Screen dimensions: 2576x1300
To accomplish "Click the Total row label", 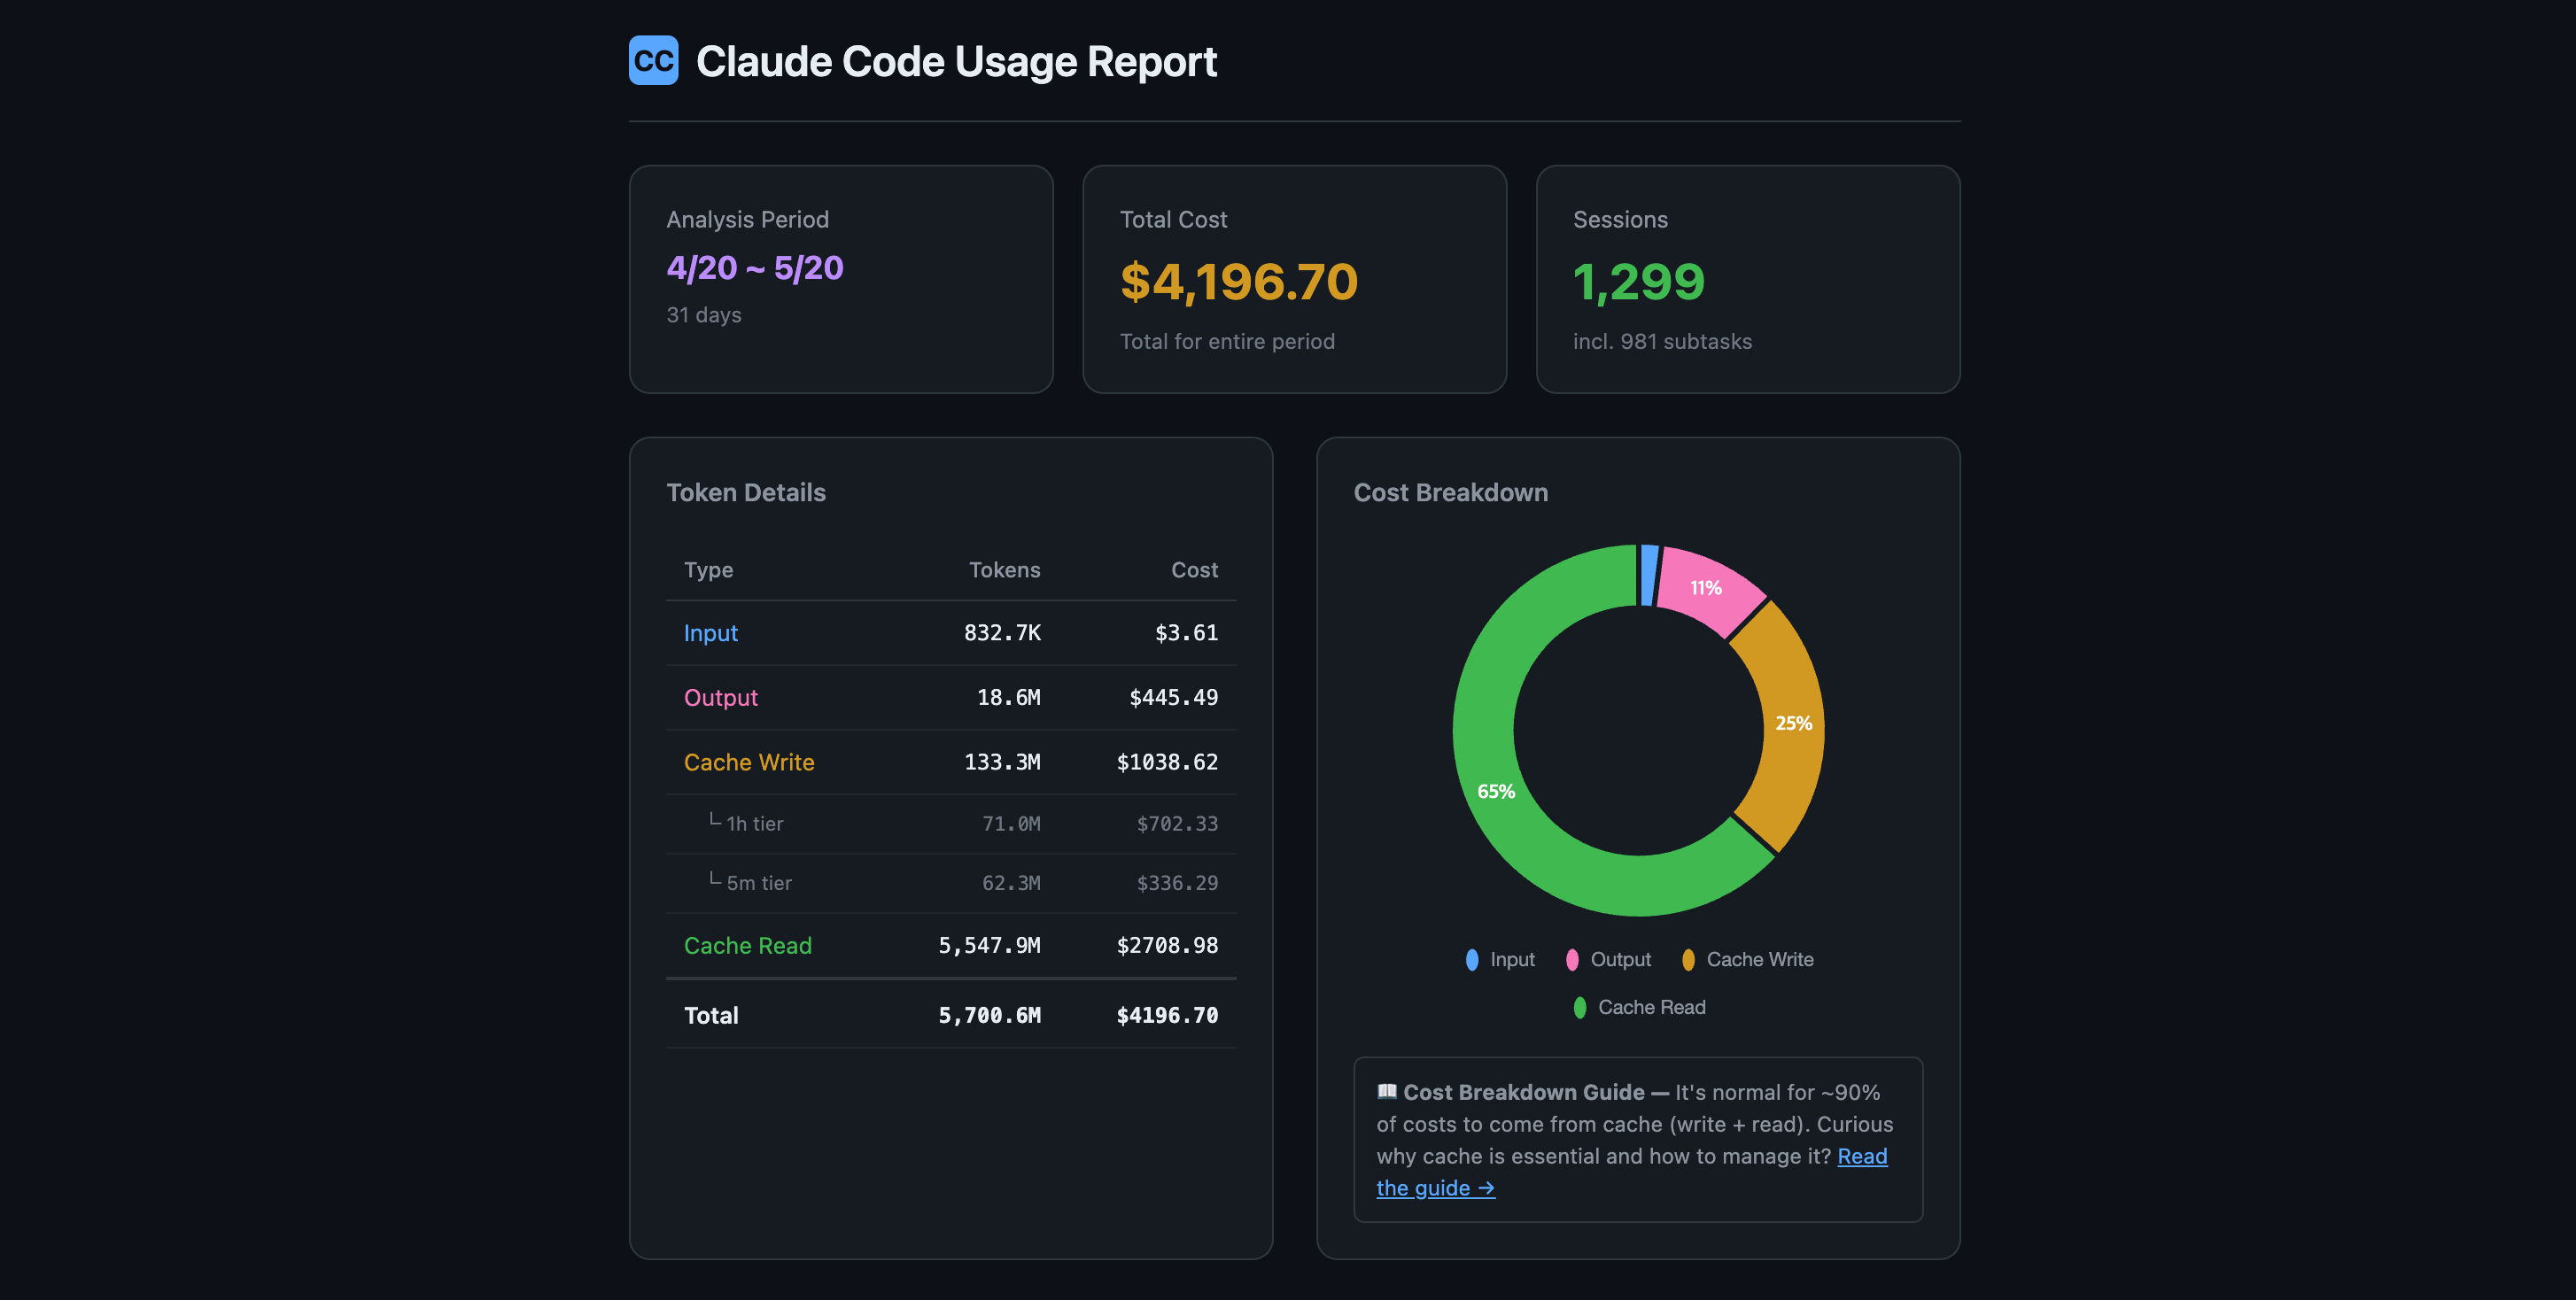I will 711,1016.
